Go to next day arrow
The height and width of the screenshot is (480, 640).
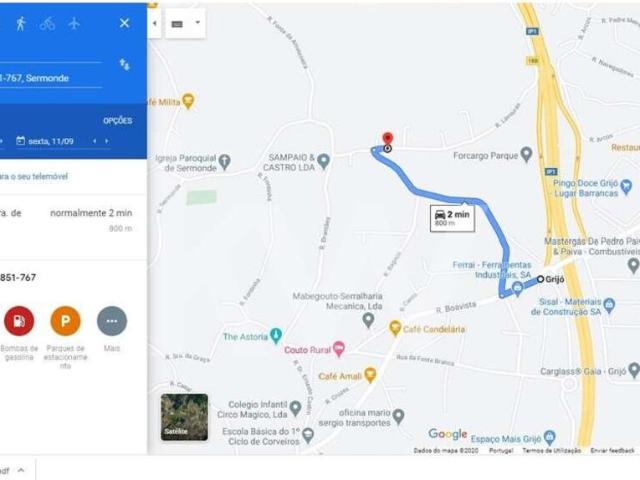click(x=107, y=141)
